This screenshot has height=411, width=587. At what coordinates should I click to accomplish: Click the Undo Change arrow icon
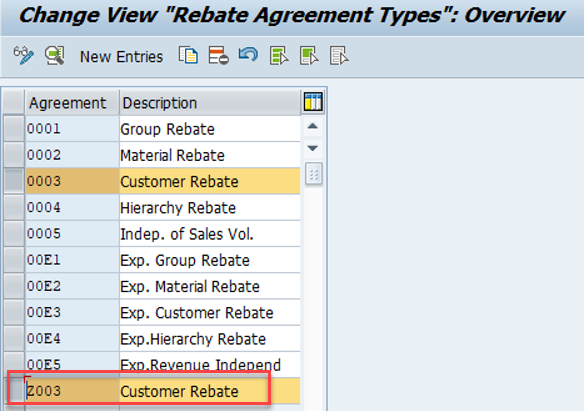[248, 55]
